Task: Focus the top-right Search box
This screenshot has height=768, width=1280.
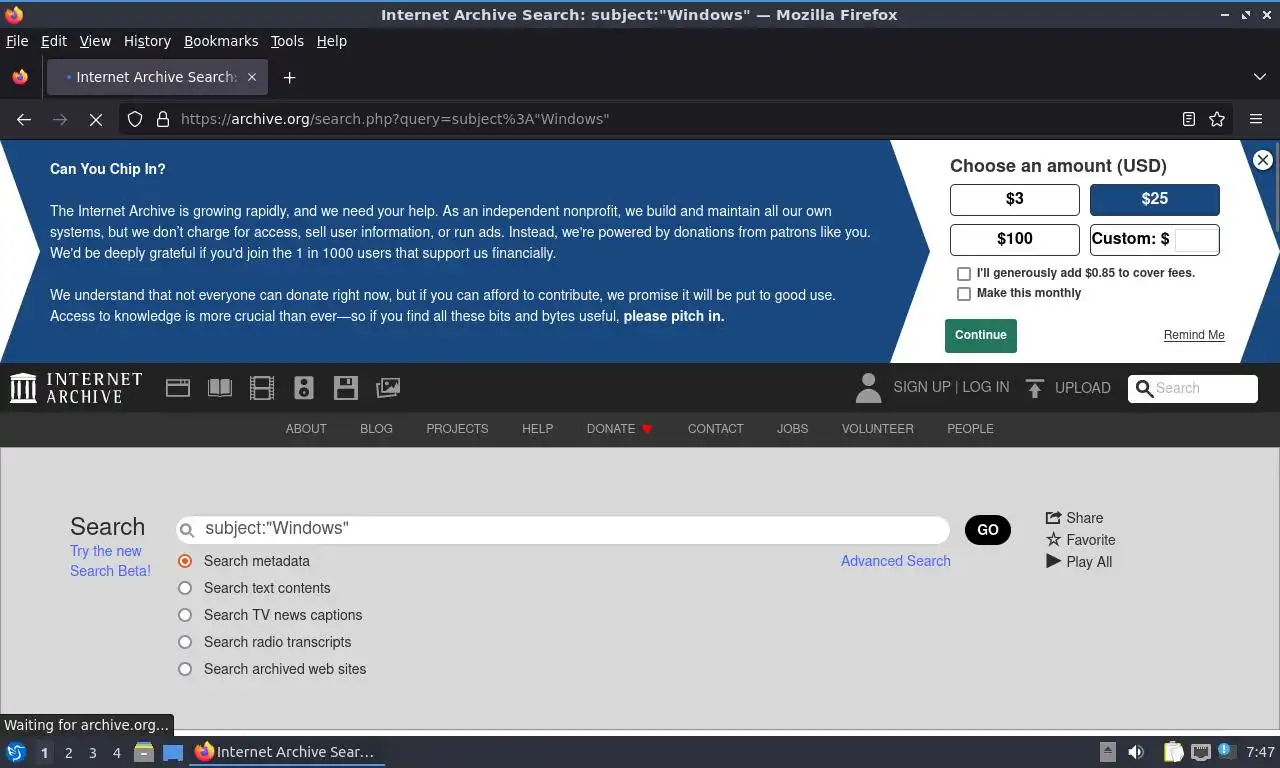Action: pos(1193,388)
